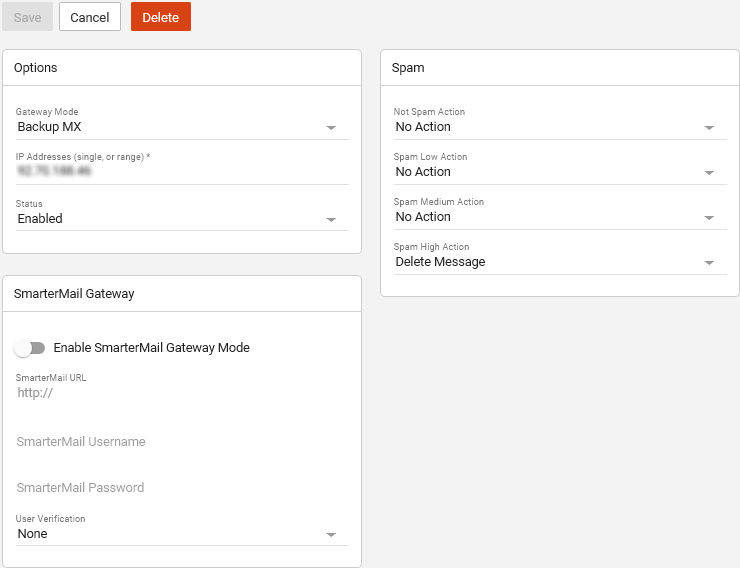Click the SmarterMail Password field
The image size is (740, 568).
click(180, 488)
